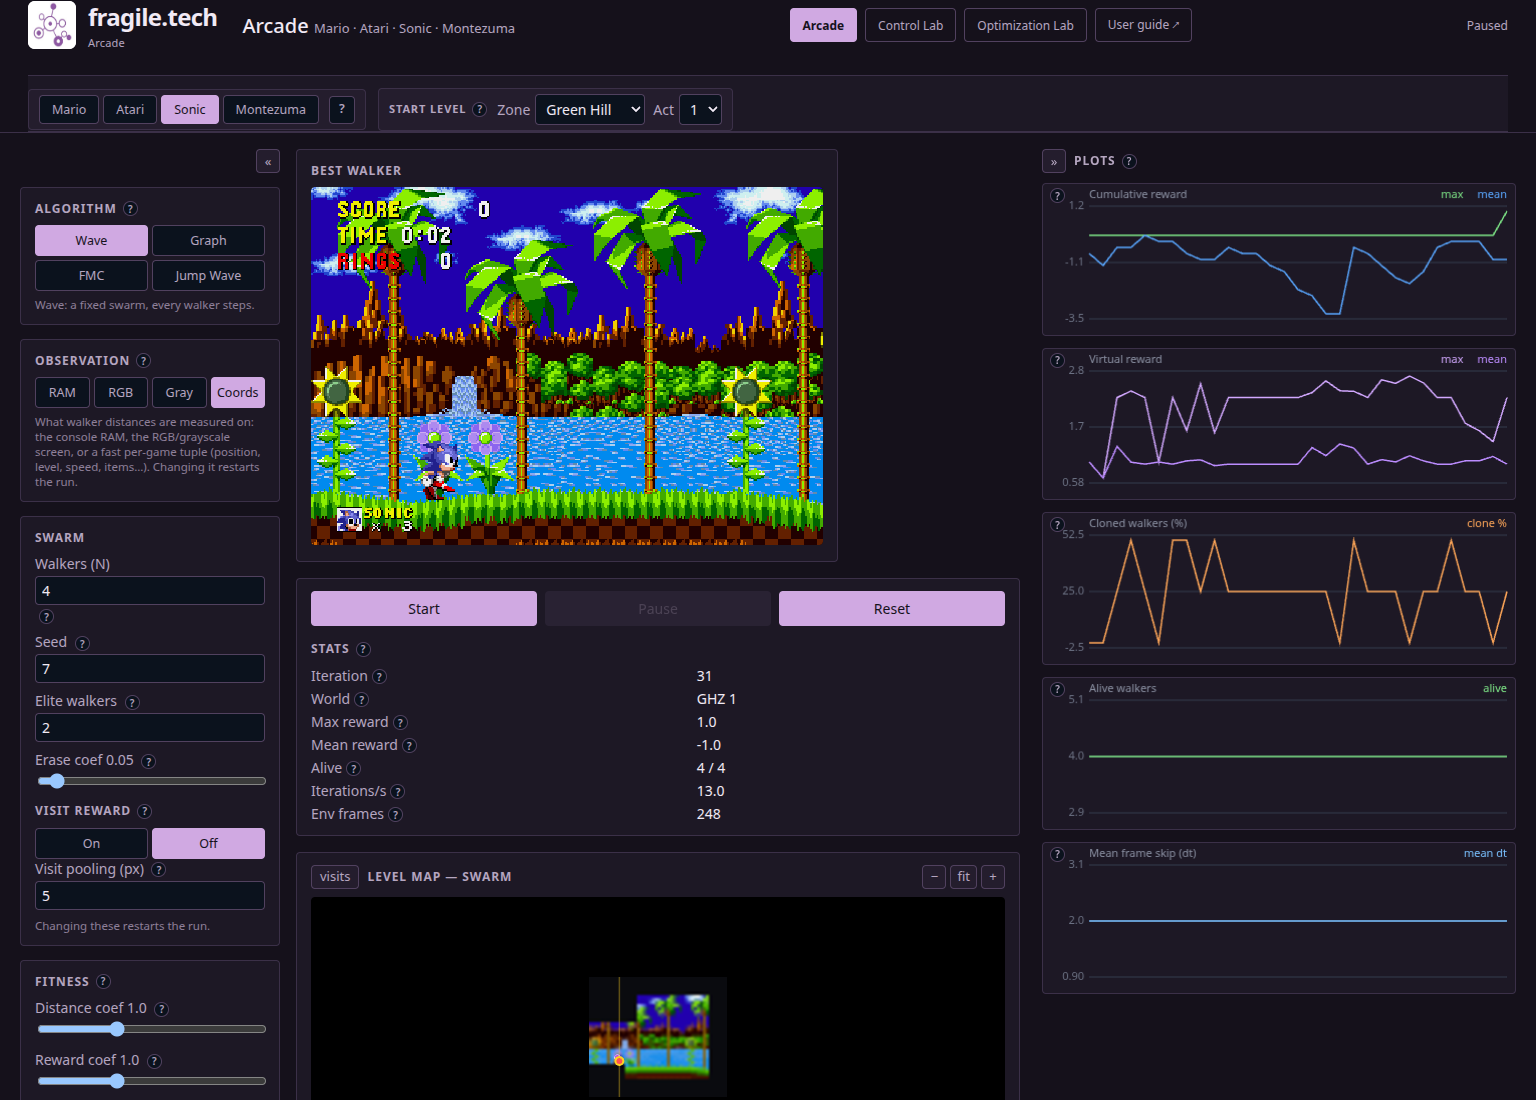Set observation to RGB
Screen dimensions: 1536x1100
click(121, 392)
